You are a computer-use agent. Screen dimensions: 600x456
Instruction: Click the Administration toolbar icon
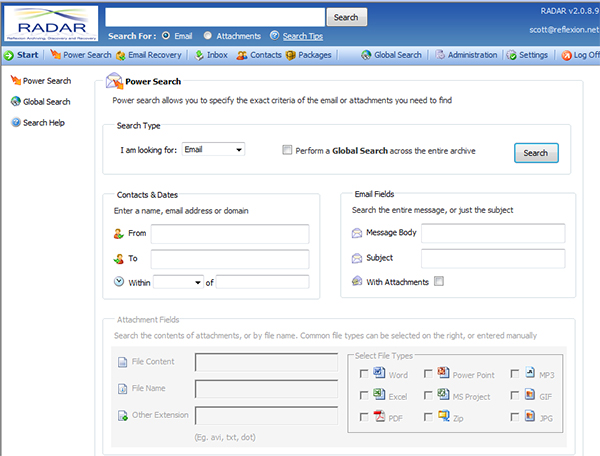(x=440, y=55)
